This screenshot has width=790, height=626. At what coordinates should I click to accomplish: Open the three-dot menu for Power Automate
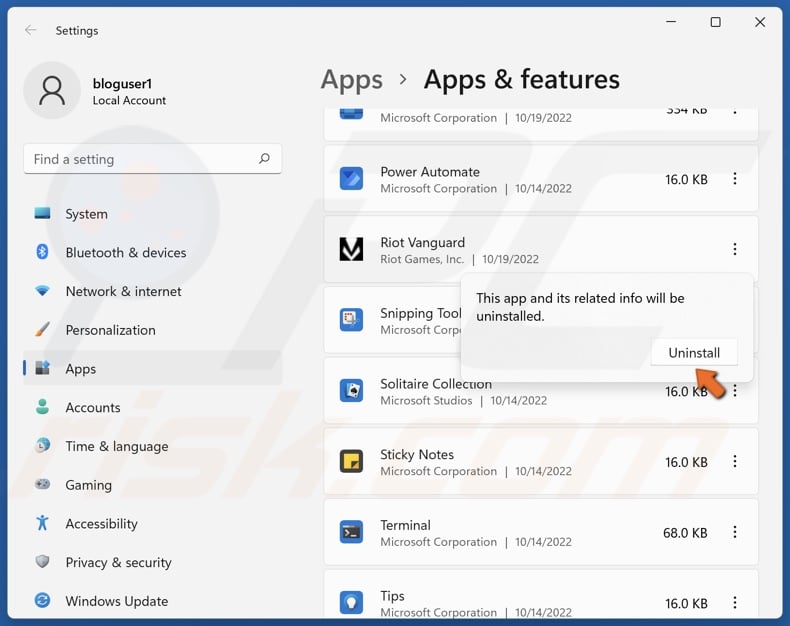point(735,179)
